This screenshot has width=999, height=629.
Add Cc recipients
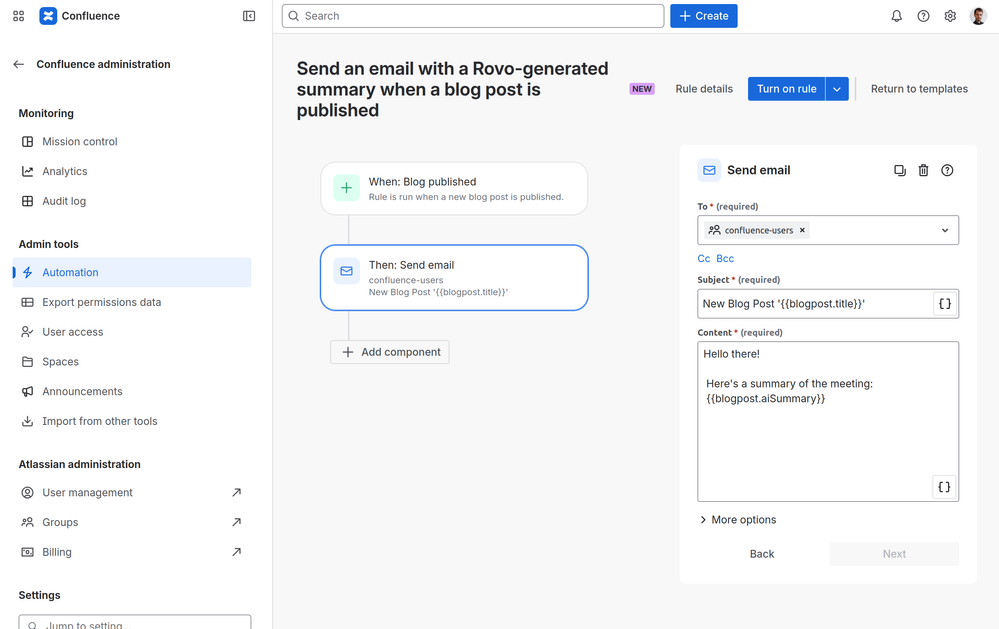[x=703, y=259]
